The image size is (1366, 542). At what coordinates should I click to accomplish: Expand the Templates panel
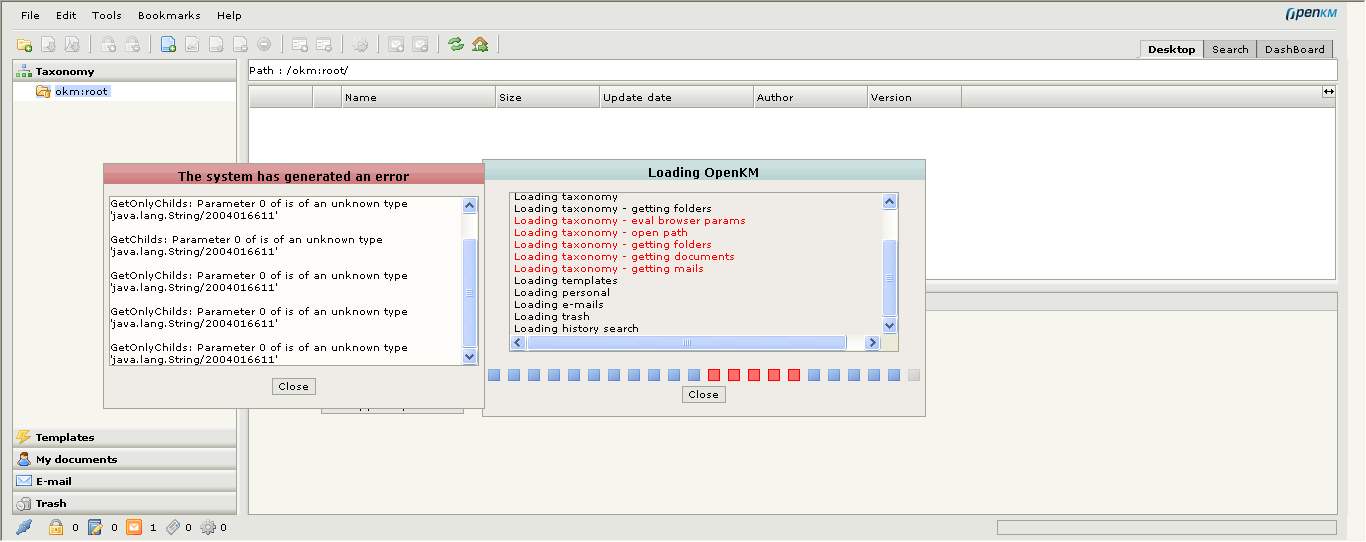[125, 437]
